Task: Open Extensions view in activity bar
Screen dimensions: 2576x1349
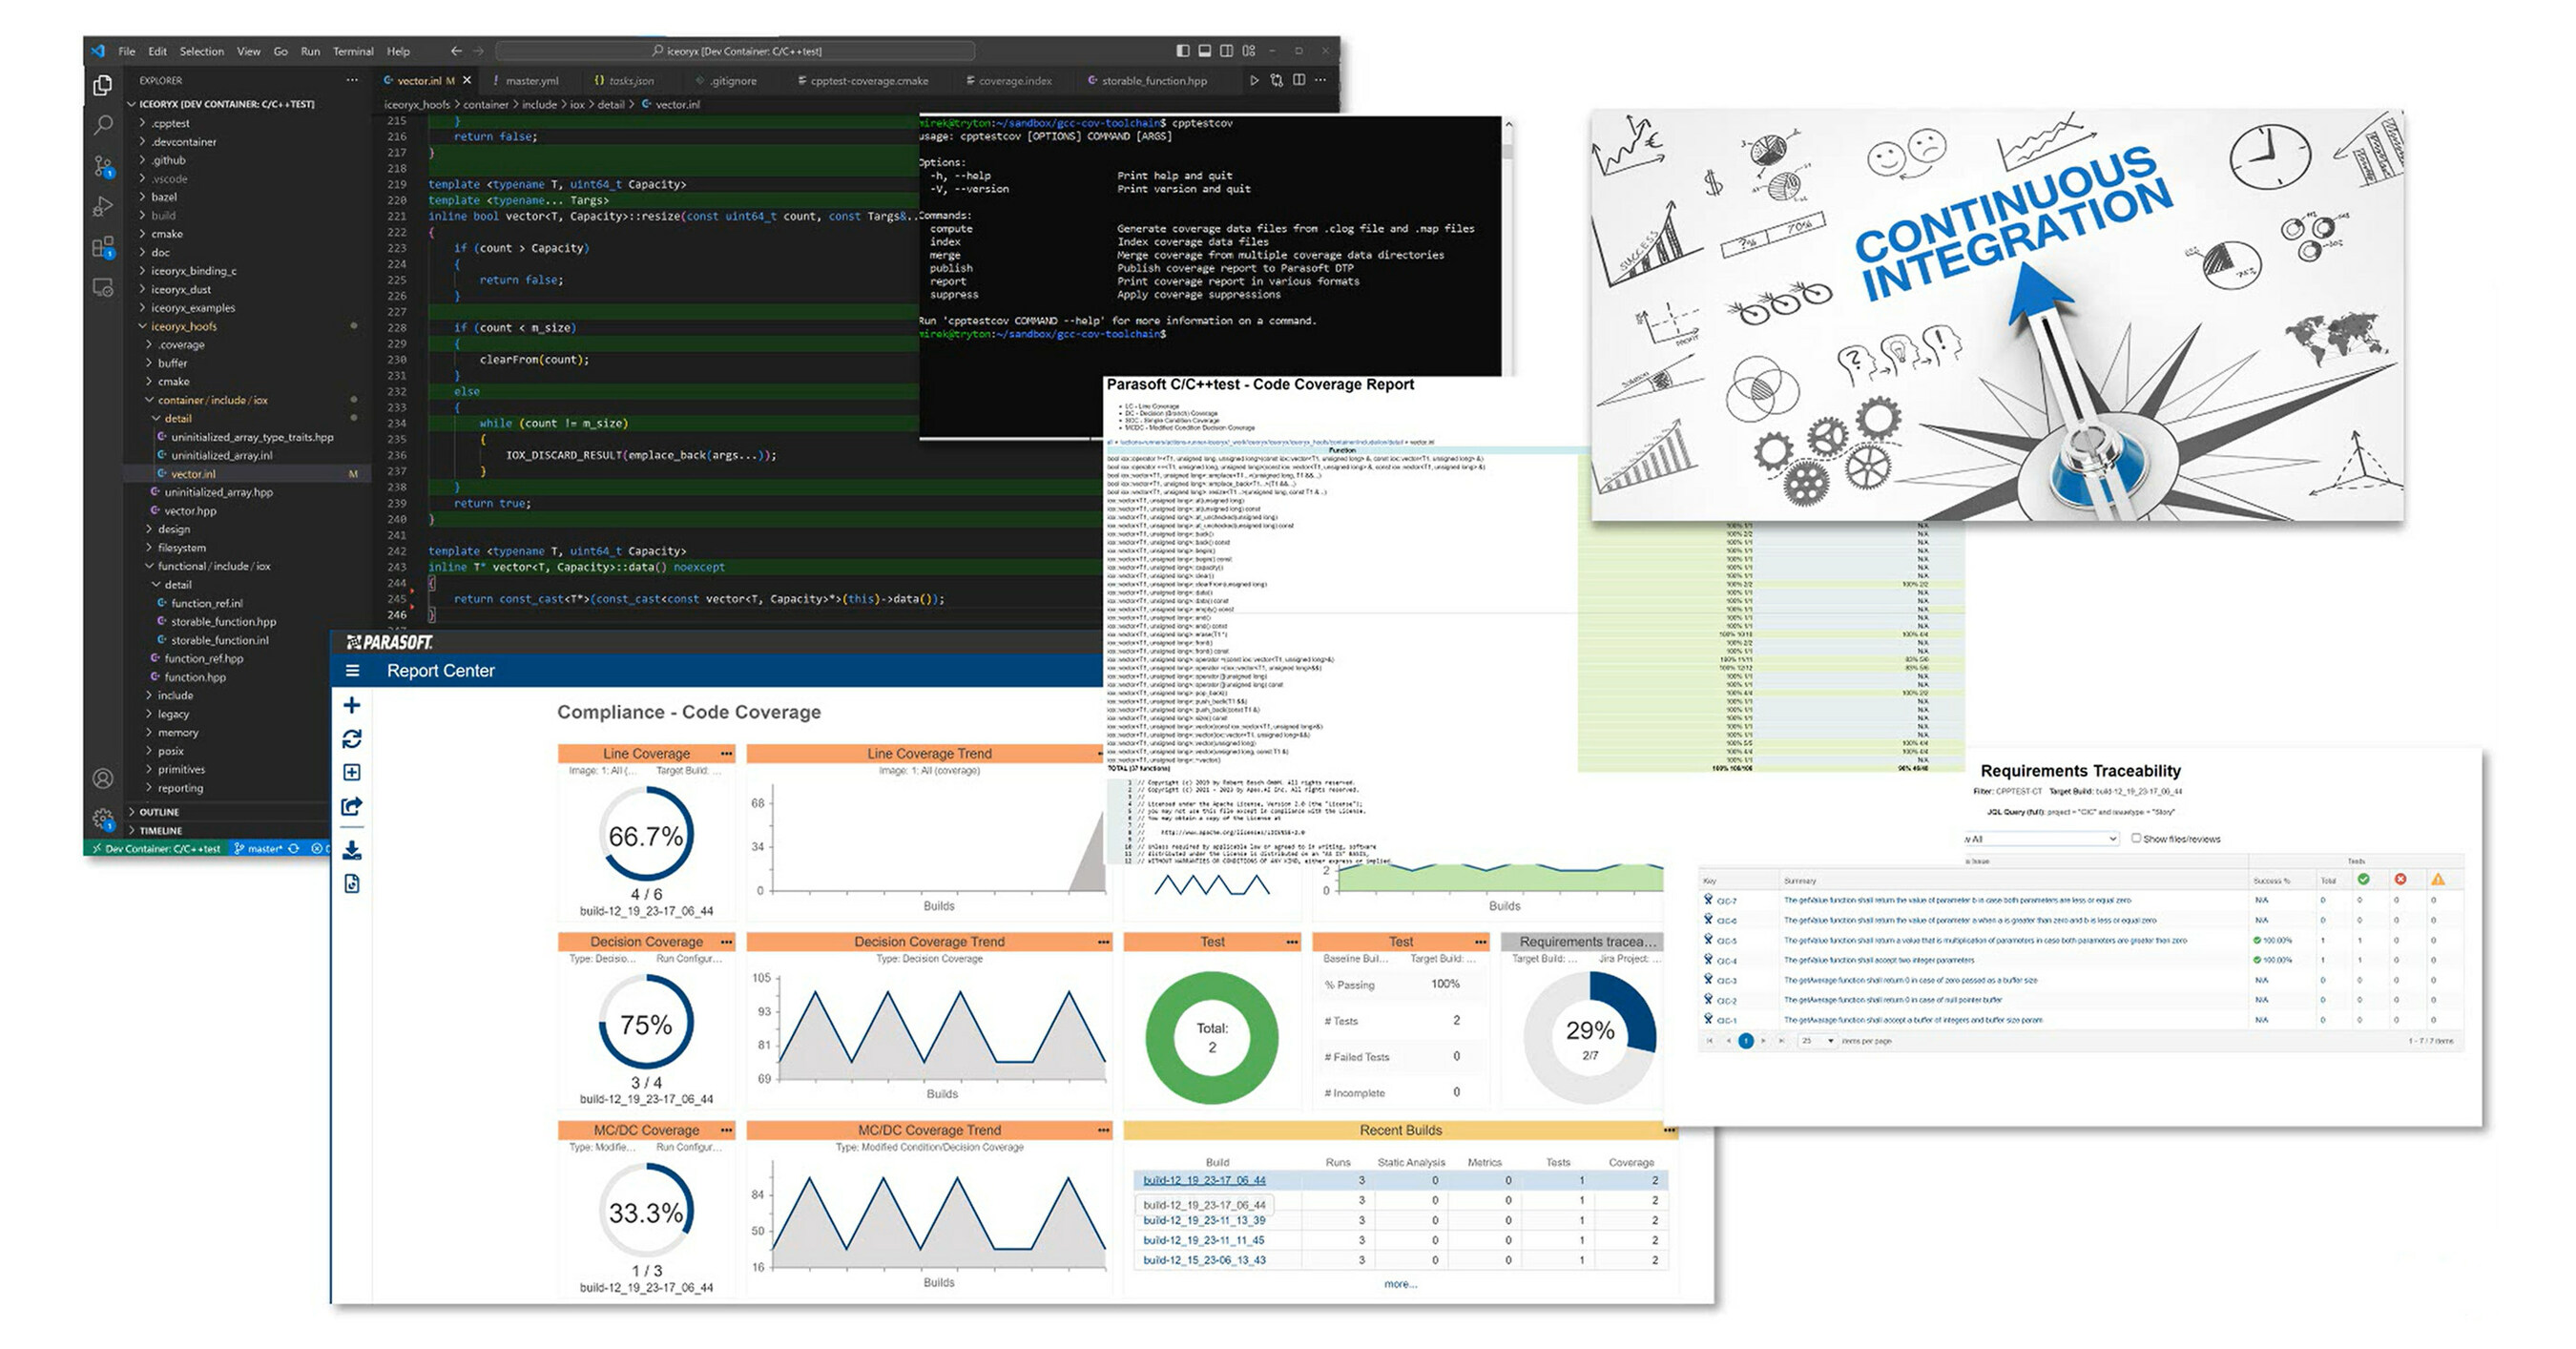Action: [103, 247]
